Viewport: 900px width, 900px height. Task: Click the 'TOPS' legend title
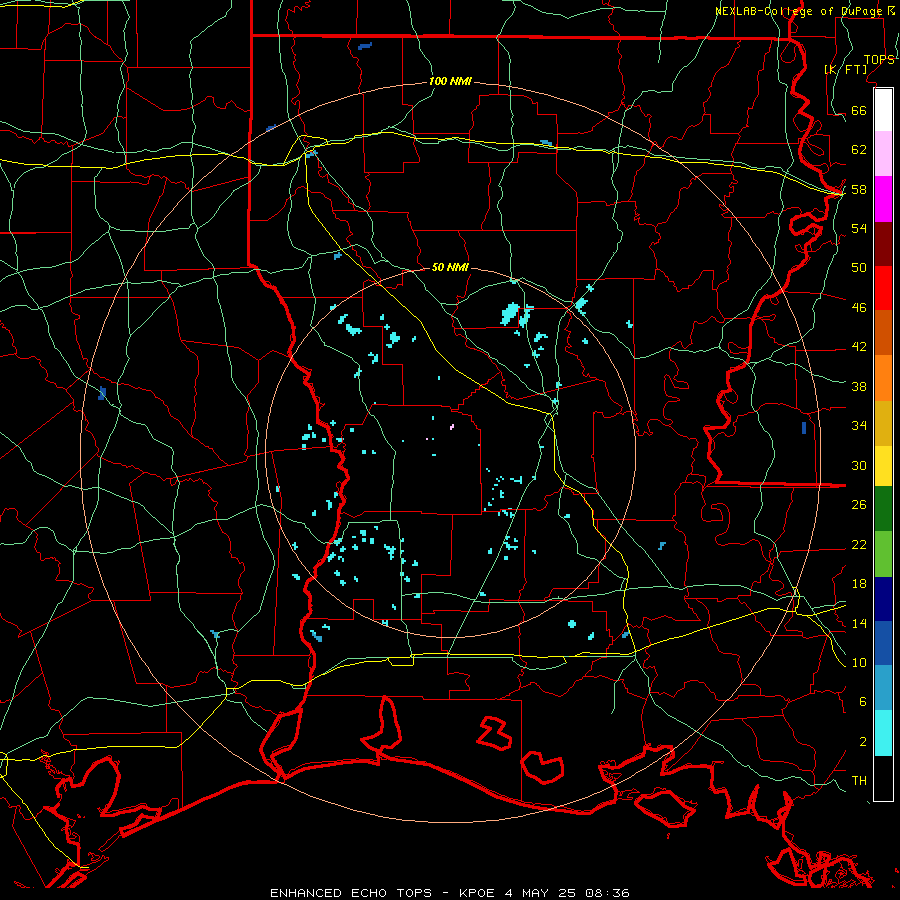click(879, 60)
